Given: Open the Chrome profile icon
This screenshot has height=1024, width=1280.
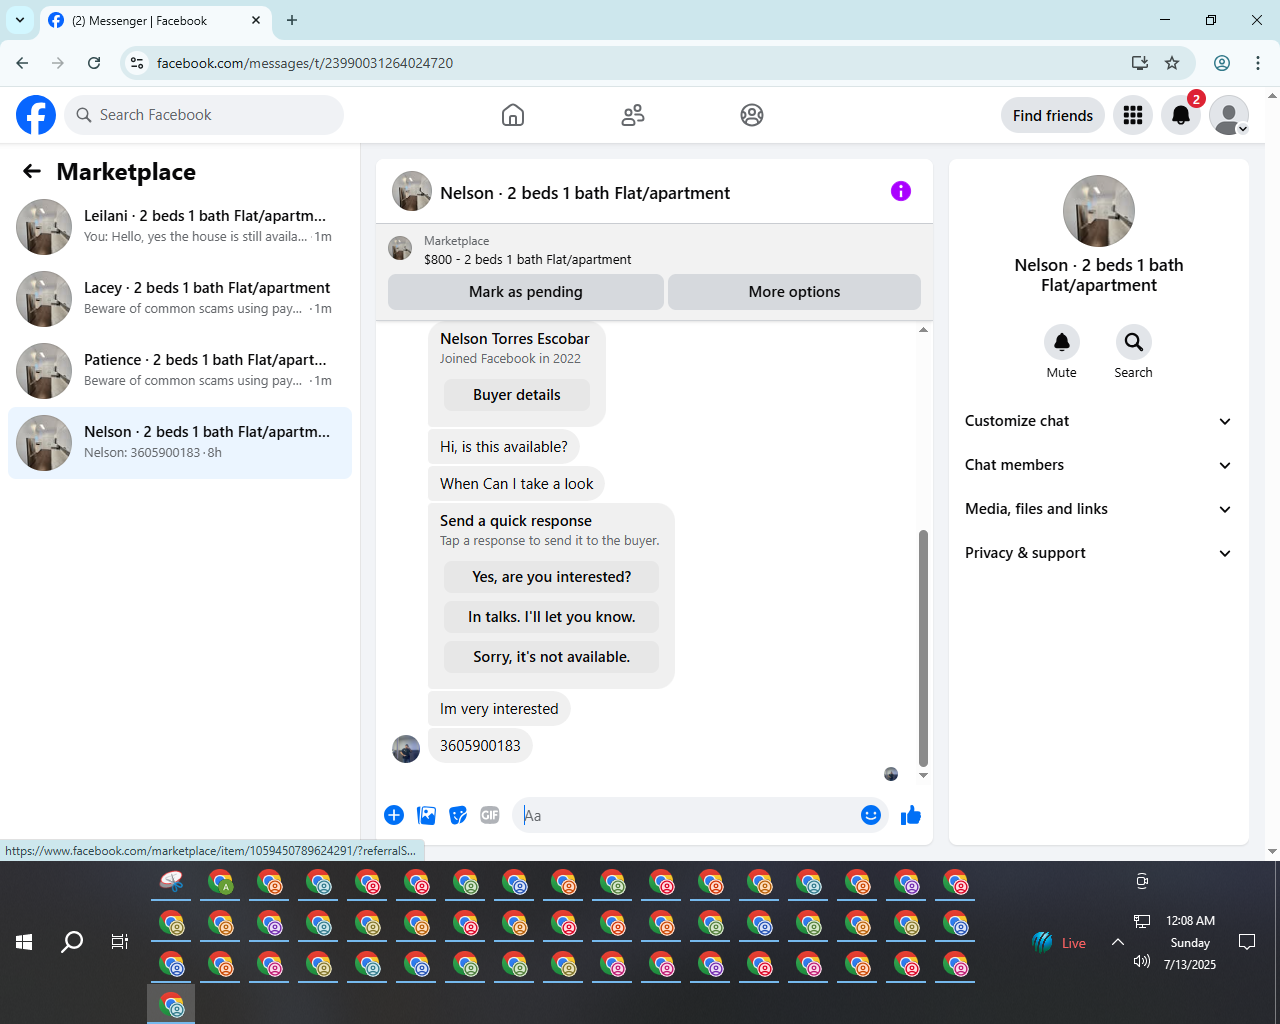Looking at the screenshot, I should point(1222,63).
